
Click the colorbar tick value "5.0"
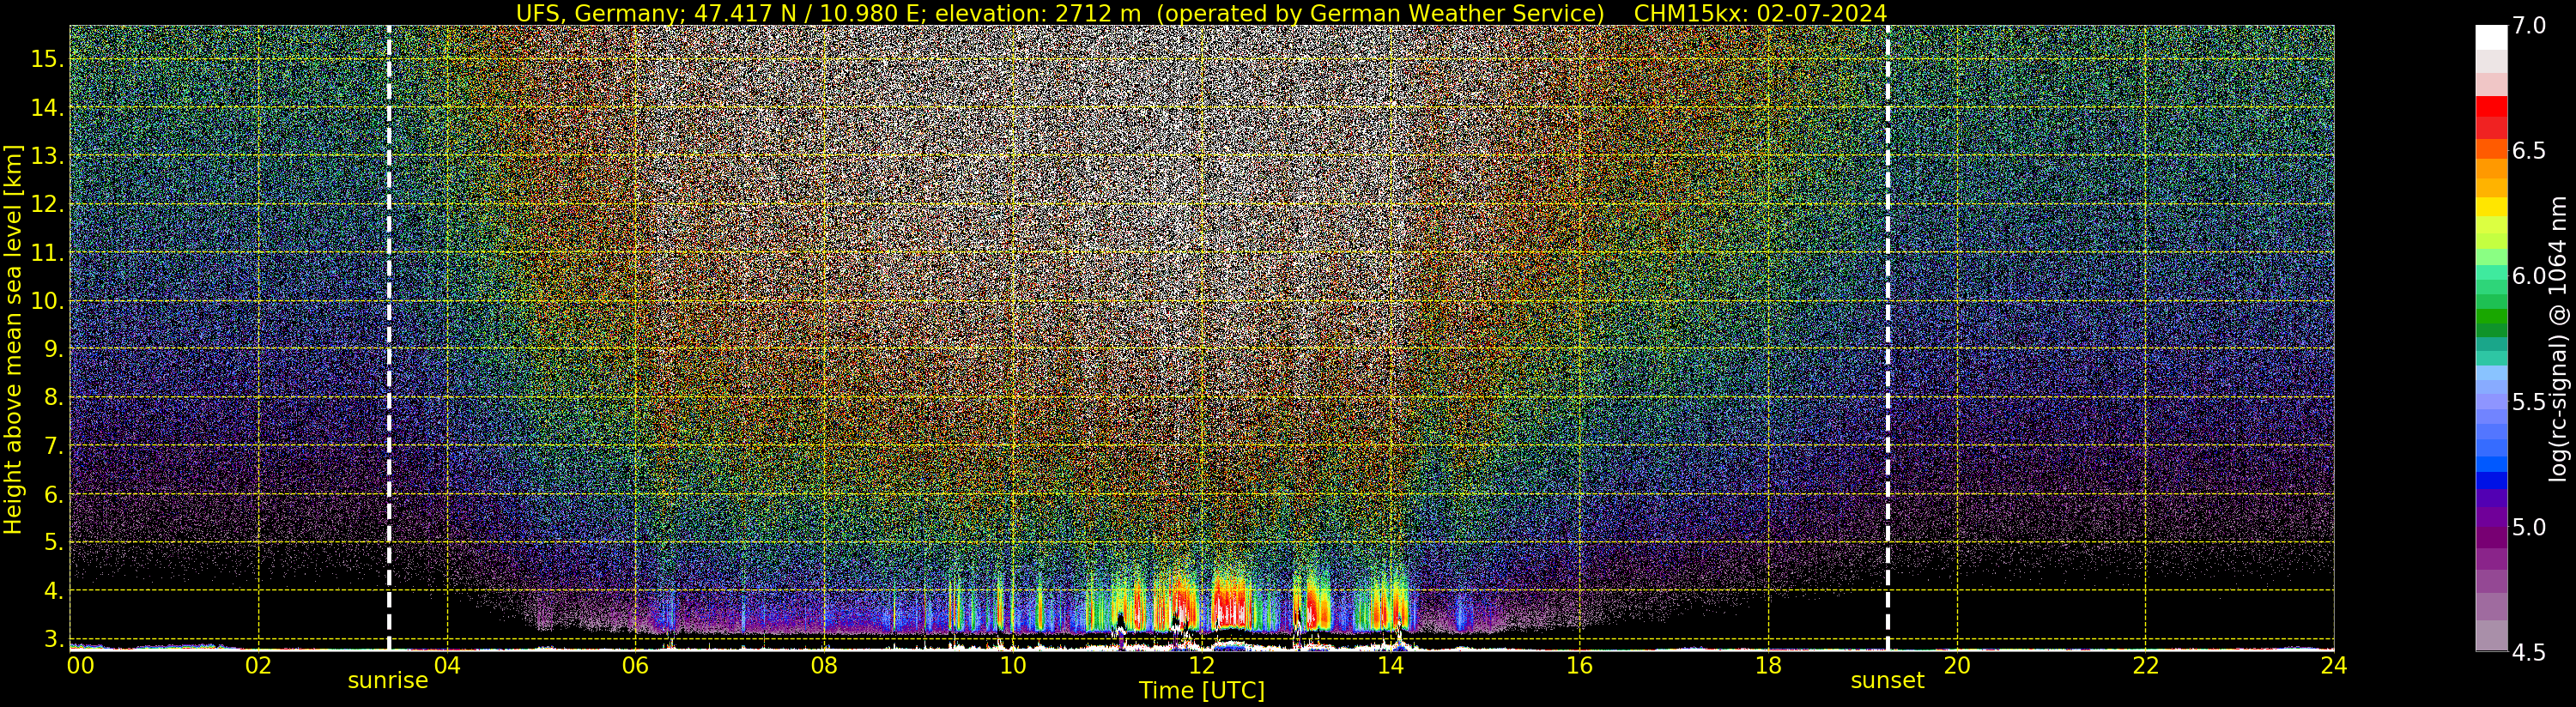click(2528, 527)
